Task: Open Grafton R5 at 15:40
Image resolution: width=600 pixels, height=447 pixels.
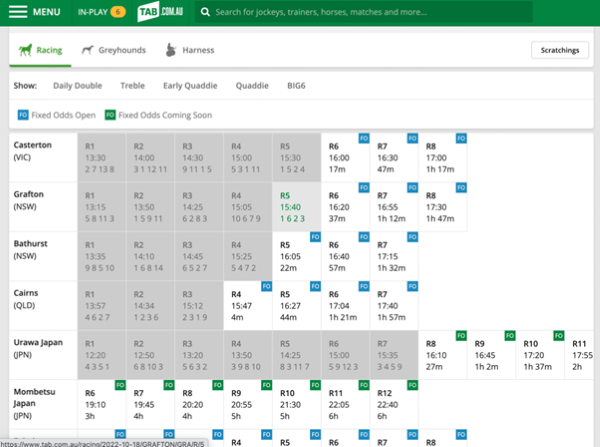Action: (297, 207)
